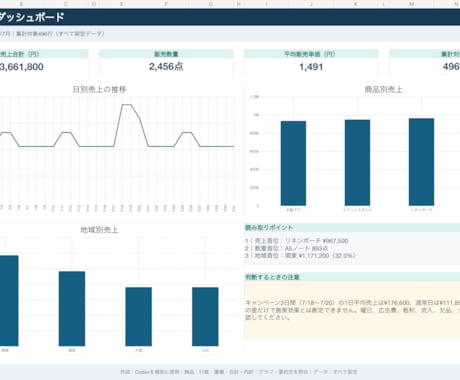Select the 1,491 average price value
This screenshot has width=460, height=380.
click(311, 67)
